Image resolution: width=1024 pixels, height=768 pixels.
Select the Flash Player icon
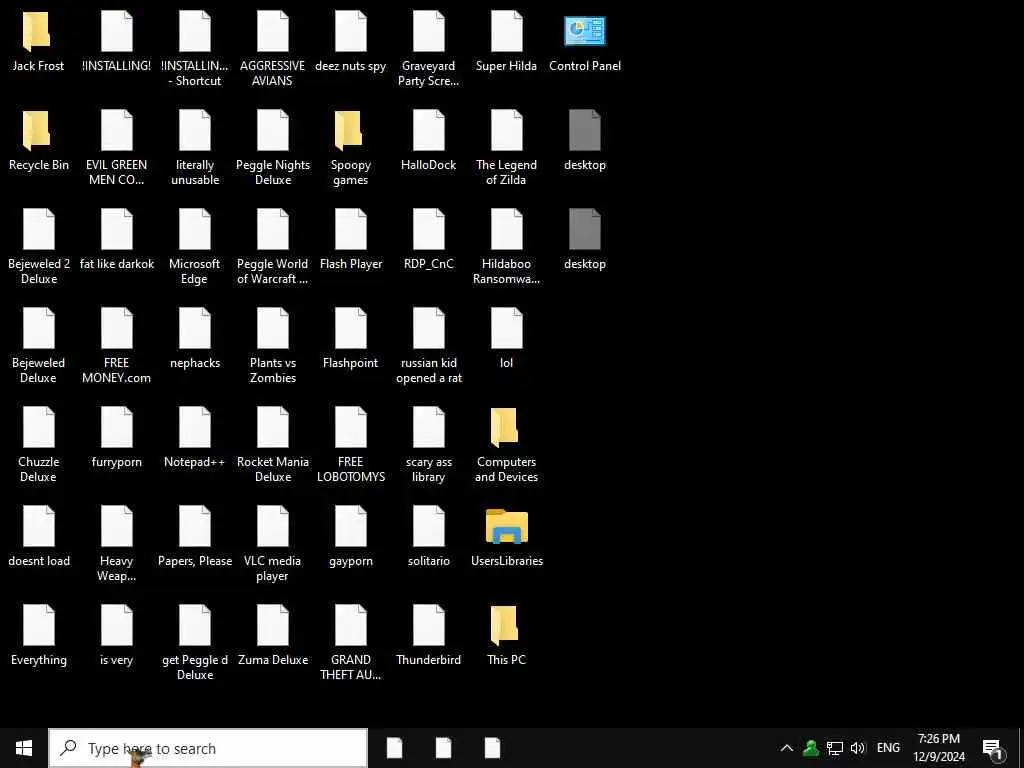(351, 229)
